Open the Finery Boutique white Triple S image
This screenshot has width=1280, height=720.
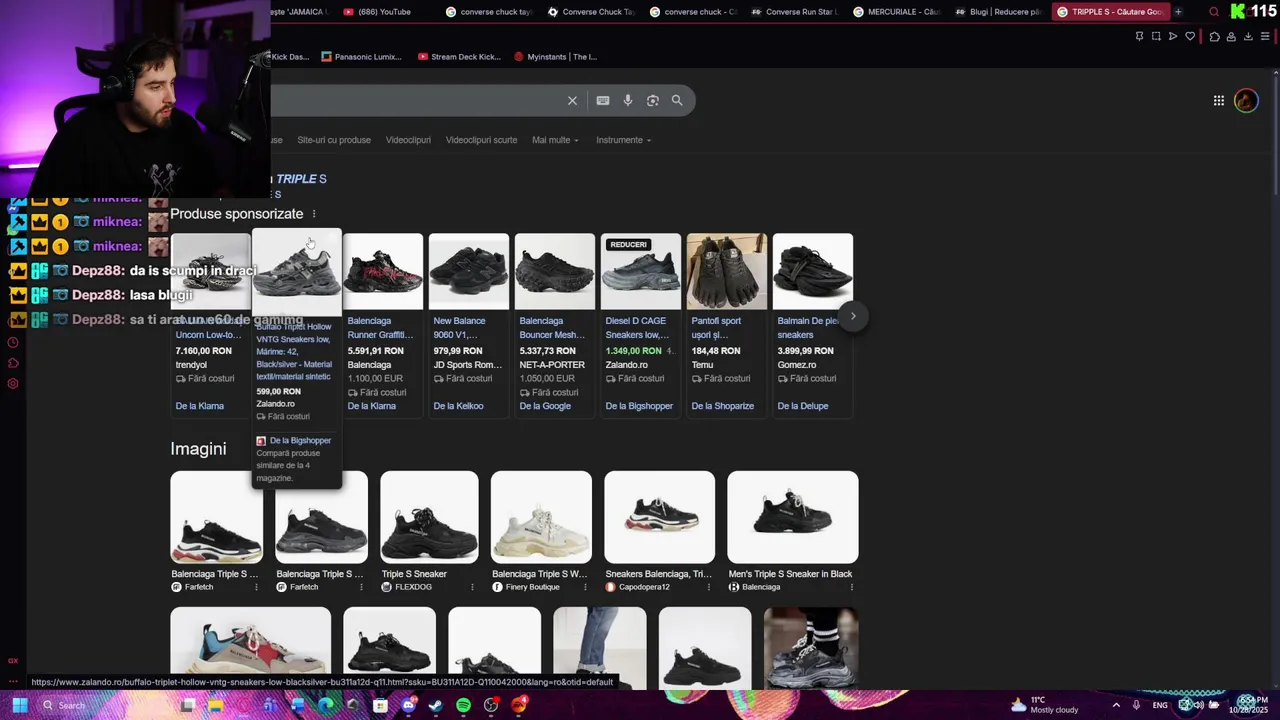point(541,517)
